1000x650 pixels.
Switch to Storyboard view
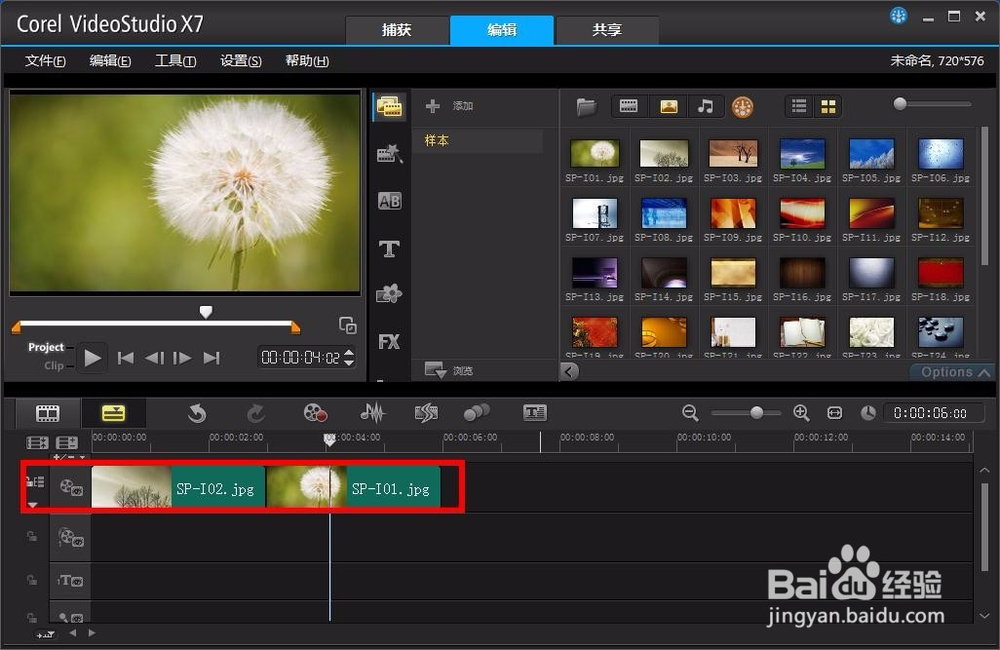click(x=47, y=413)
